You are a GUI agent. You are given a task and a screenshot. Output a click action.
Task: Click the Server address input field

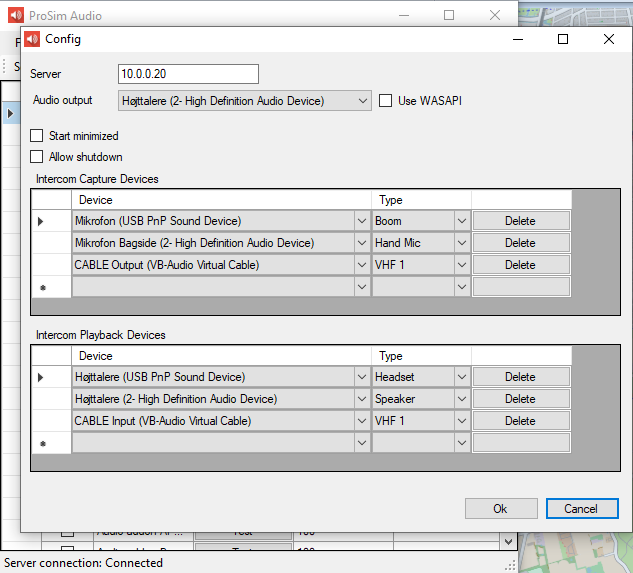(188, 75)
